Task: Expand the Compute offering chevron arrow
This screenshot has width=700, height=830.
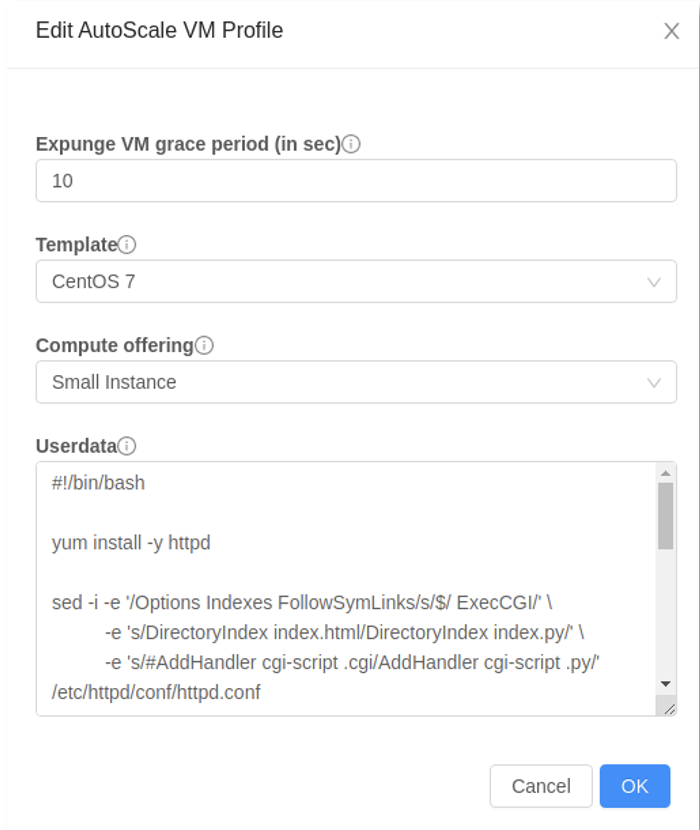Action: [x=654, y=383]
